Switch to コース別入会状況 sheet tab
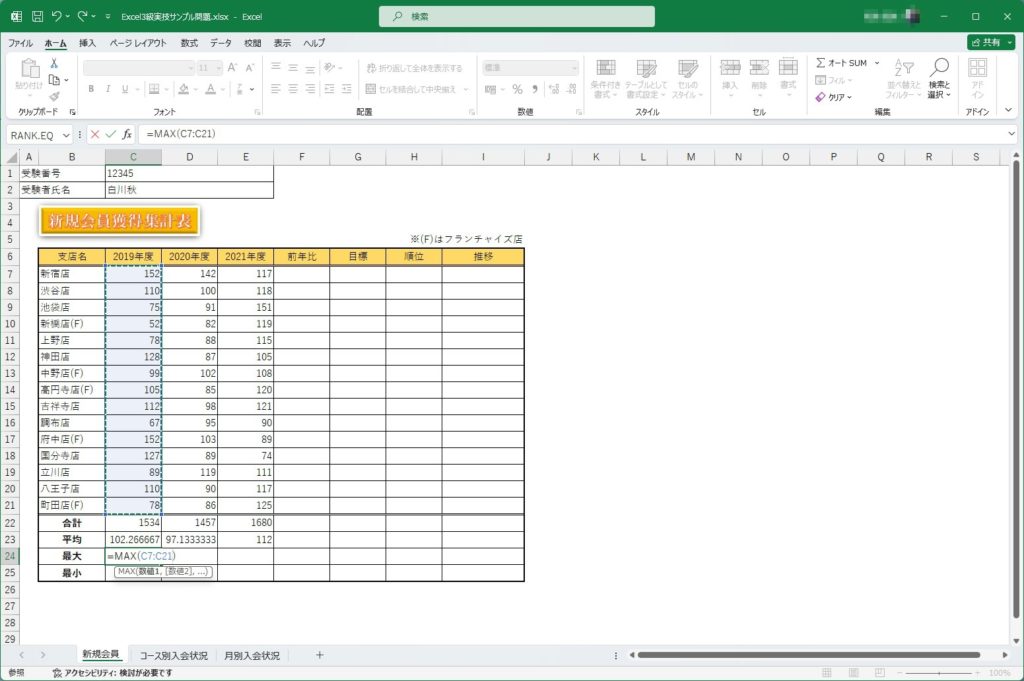Viewport: 1024px width, 681px height. (x=174, y=655)
